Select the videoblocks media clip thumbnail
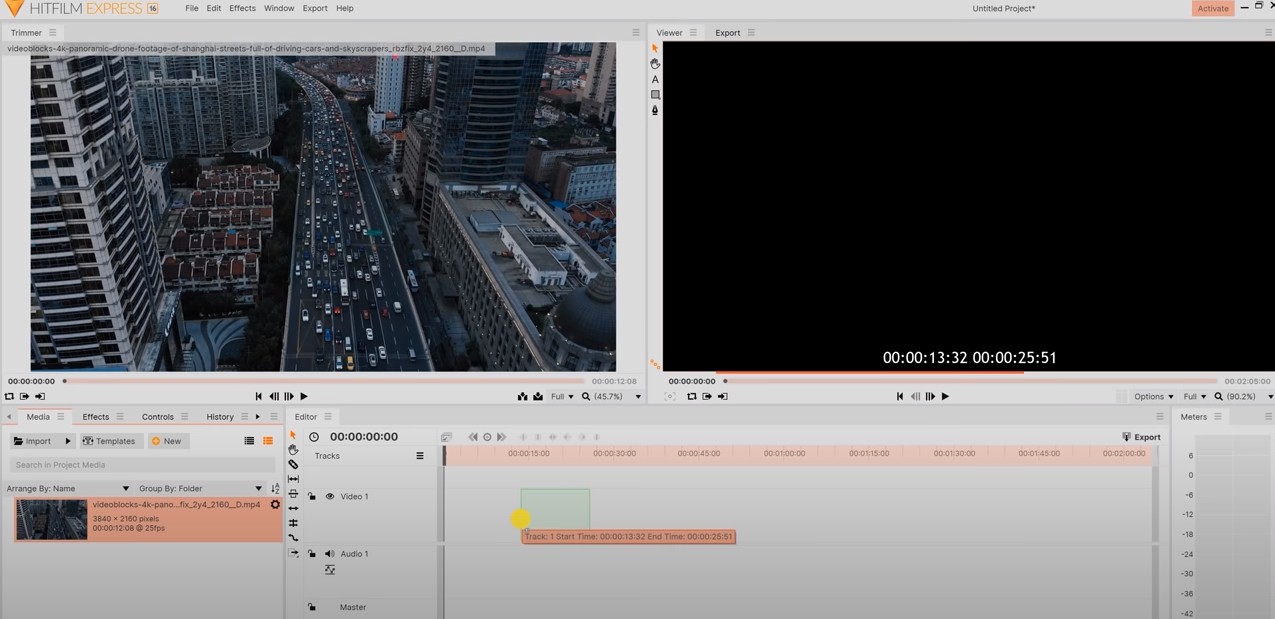Screen dimensions: 1275x619 click(x=52, y=519)
